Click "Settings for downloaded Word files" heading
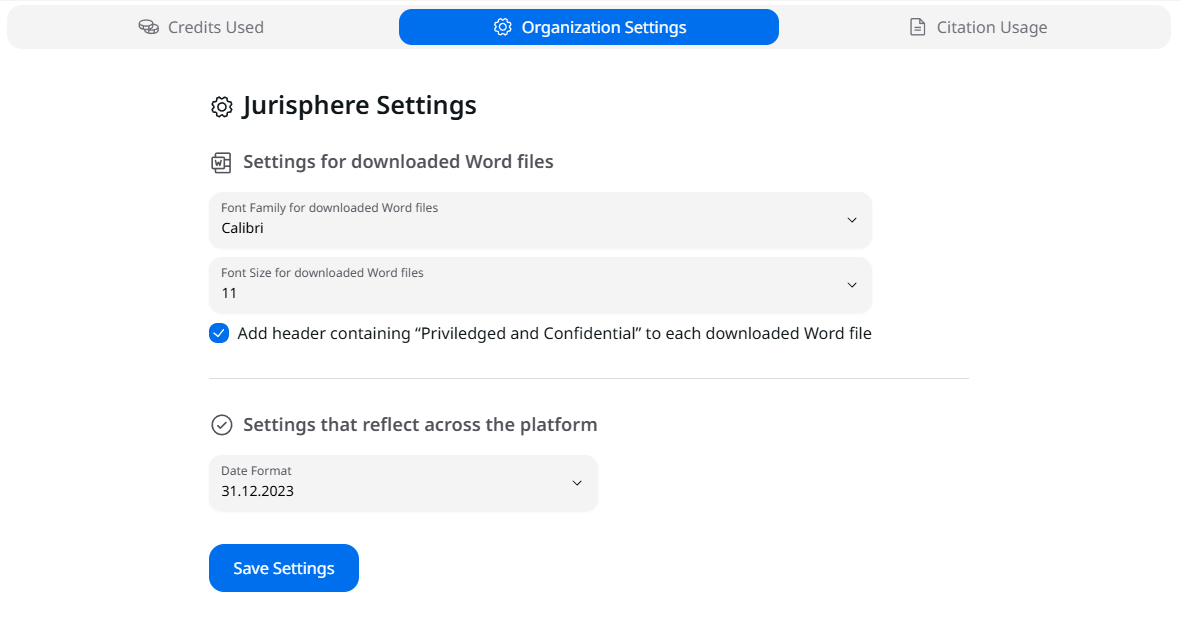This screenshot has height=629, width=1181. pos(398,162)
